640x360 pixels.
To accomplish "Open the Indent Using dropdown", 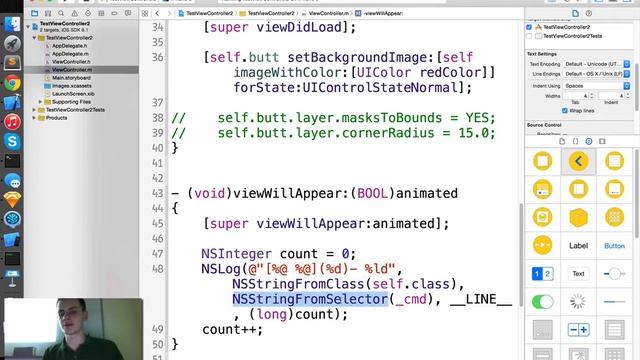I will (x=597, y=86).
